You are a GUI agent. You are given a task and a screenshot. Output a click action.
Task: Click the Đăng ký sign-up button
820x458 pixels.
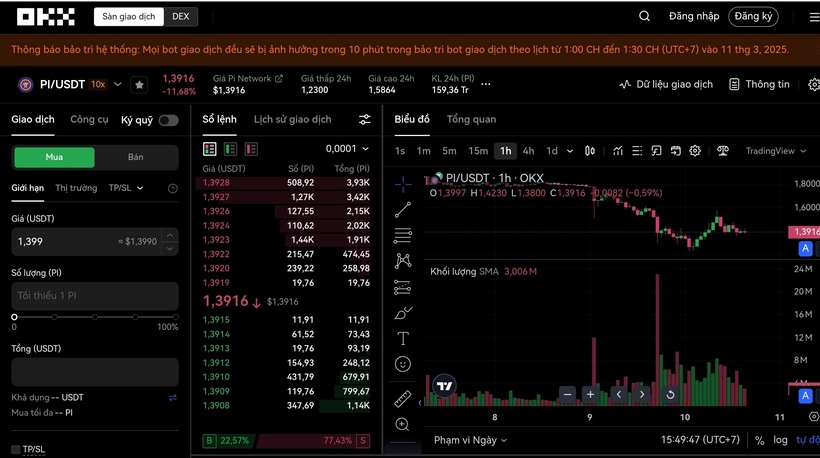click(753, 16)
